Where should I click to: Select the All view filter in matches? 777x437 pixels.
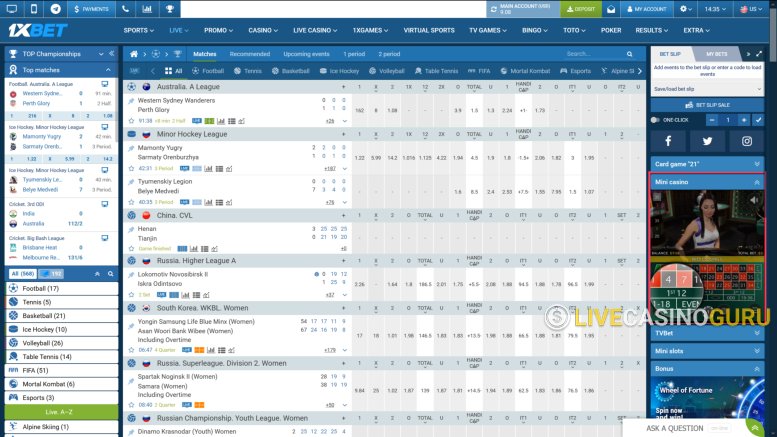pos(173,71)
